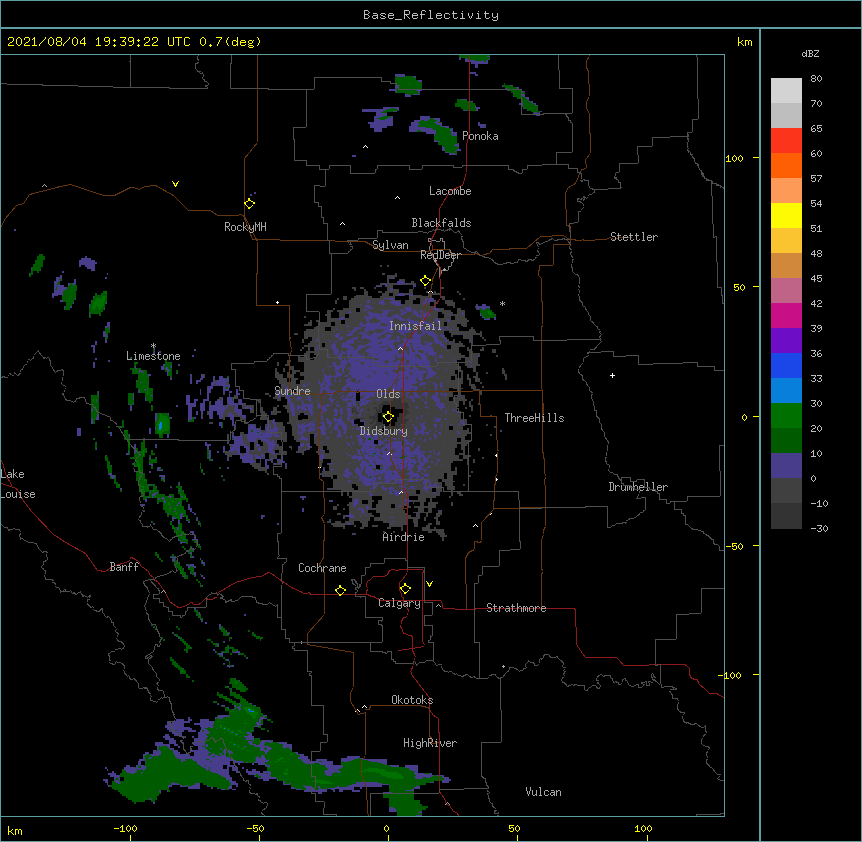The height and width of the screenshot is (842, 862).
Task: Click the 0 tick label on bottom axis
Action: pyautogui.click(x=386, y=829)
